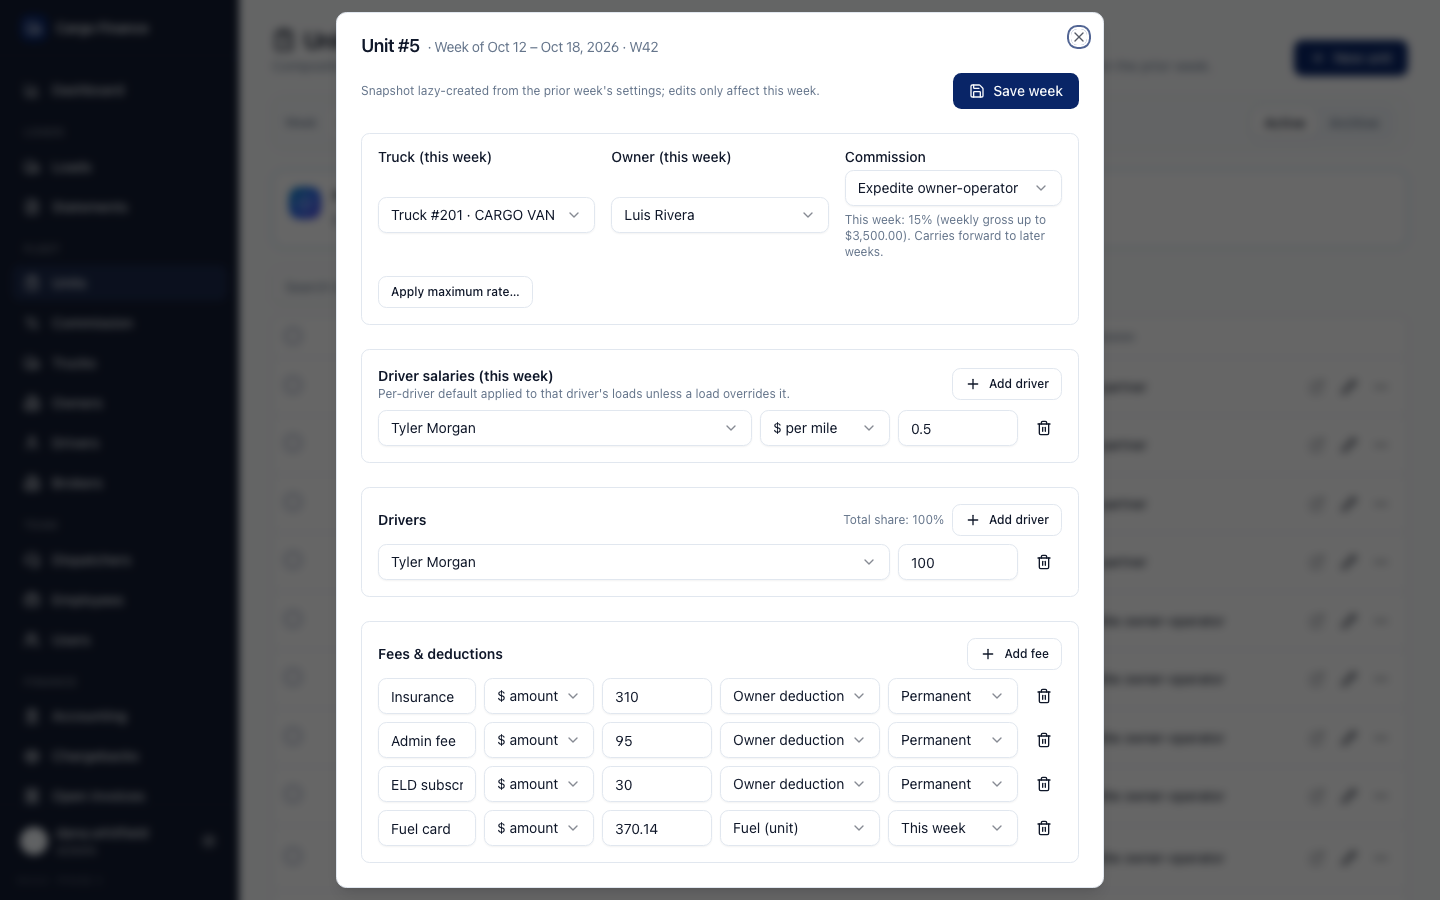Viewport: 1440px width, 900px height.
Task: Edit the 30 ELD amount field
Action: coord(656,784)
